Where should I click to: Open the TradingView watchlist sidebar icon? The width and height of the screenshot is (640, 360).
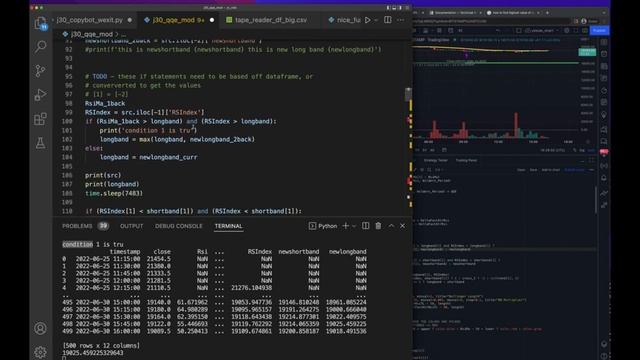click(604, 42)
